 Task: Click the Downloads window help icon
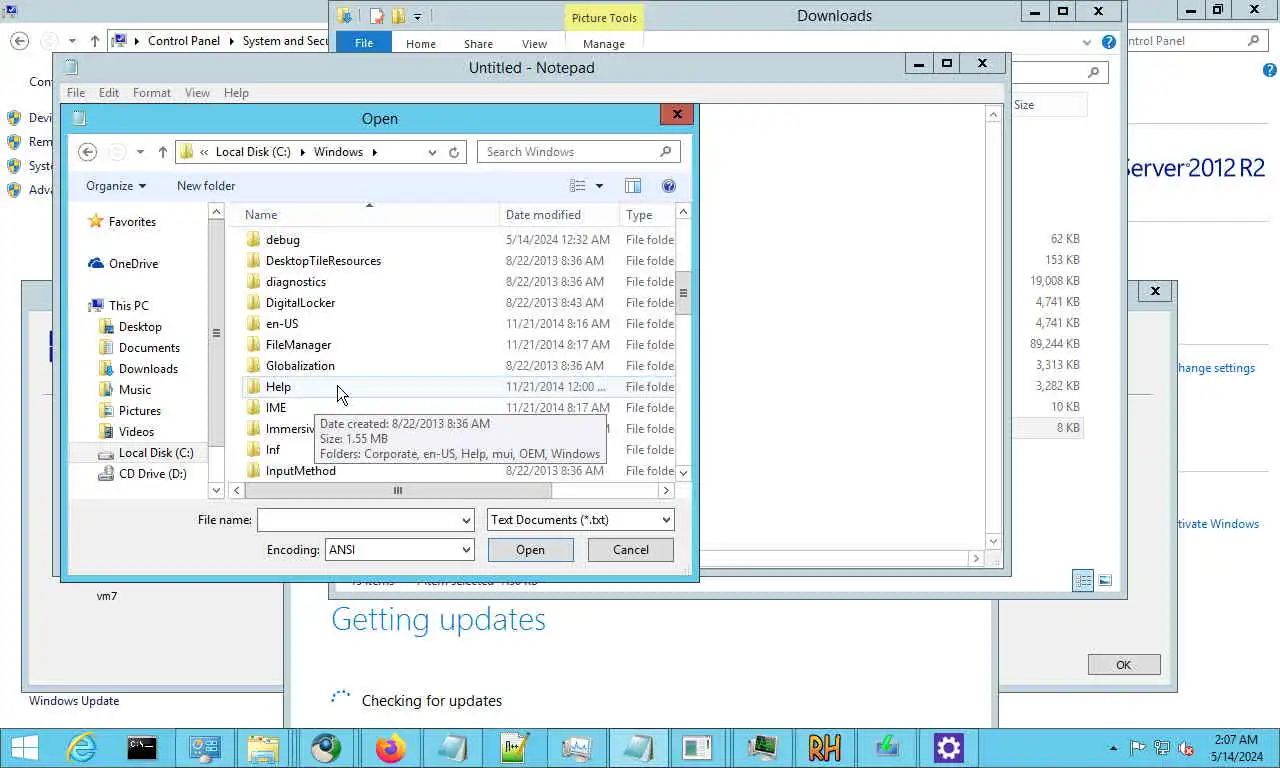(x=1108, y=42)
